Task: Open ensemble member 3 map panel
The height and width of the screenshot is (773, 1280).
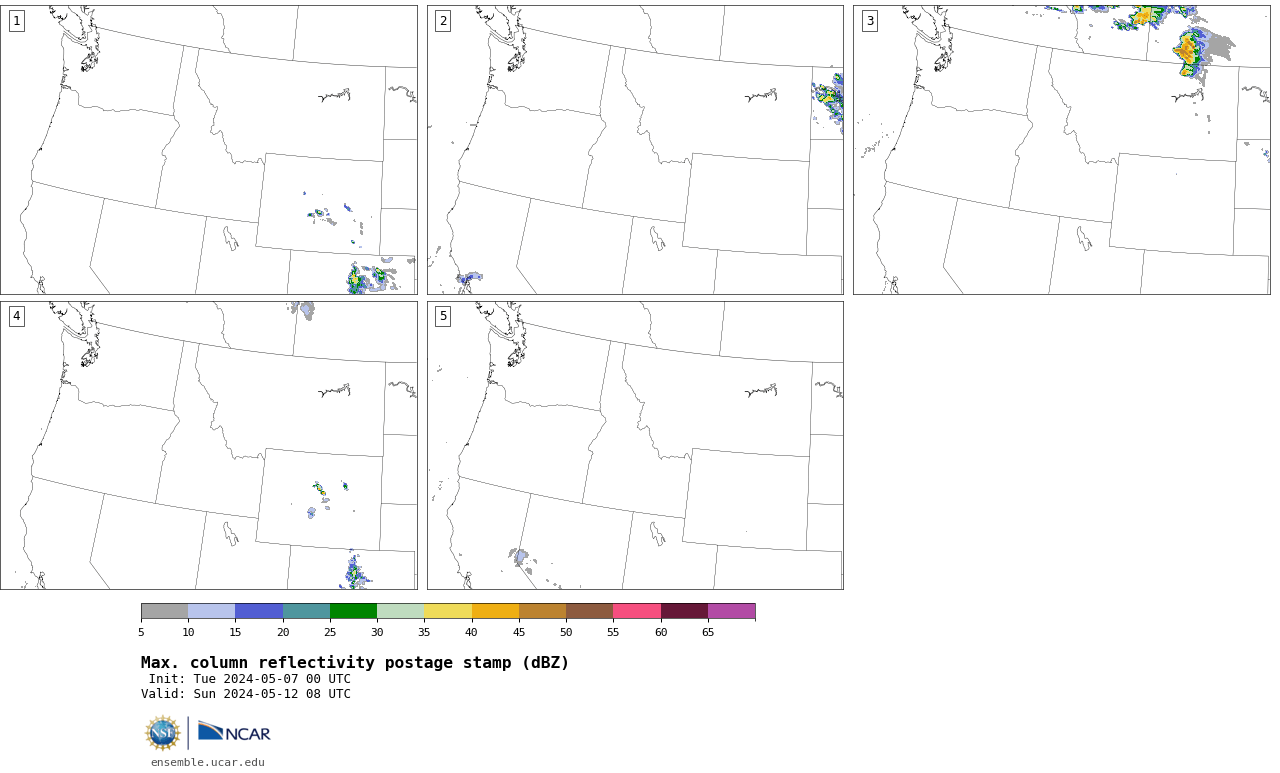Action: (x=1061, y=150)
